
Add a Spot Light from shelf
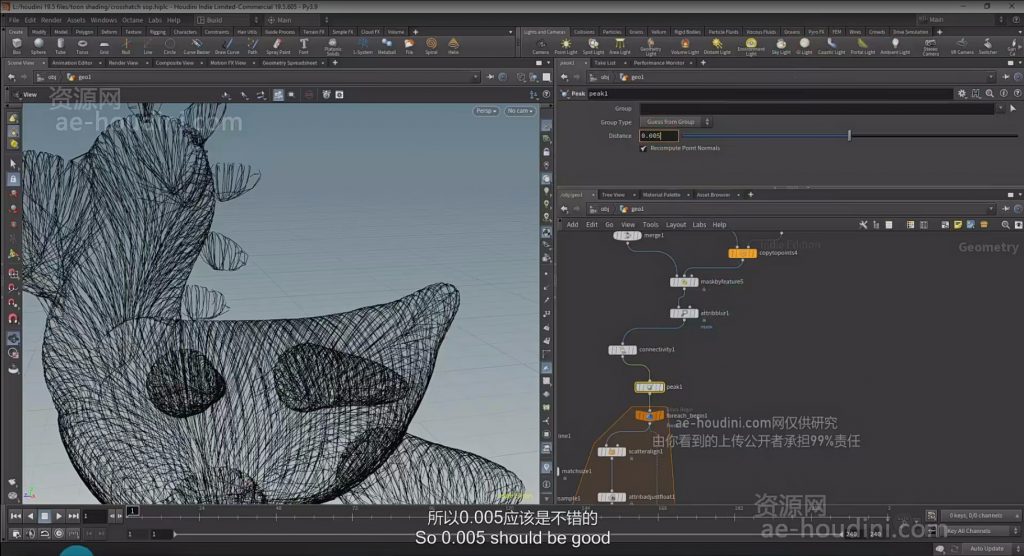593,46
